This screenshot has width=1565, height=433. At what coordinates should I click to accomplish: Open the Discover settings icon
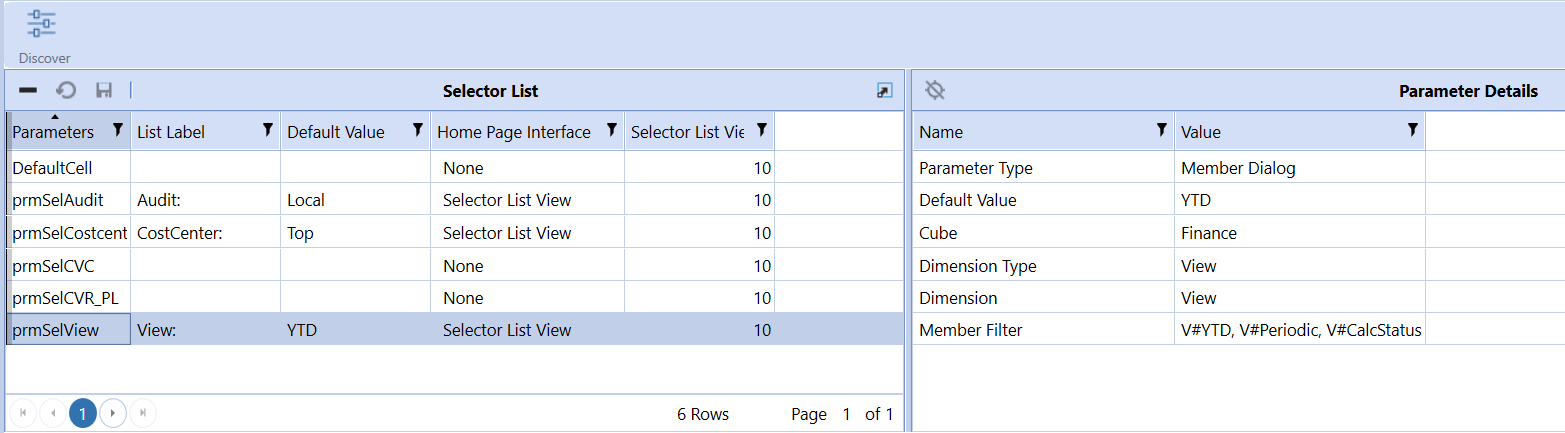coord(42,24)
